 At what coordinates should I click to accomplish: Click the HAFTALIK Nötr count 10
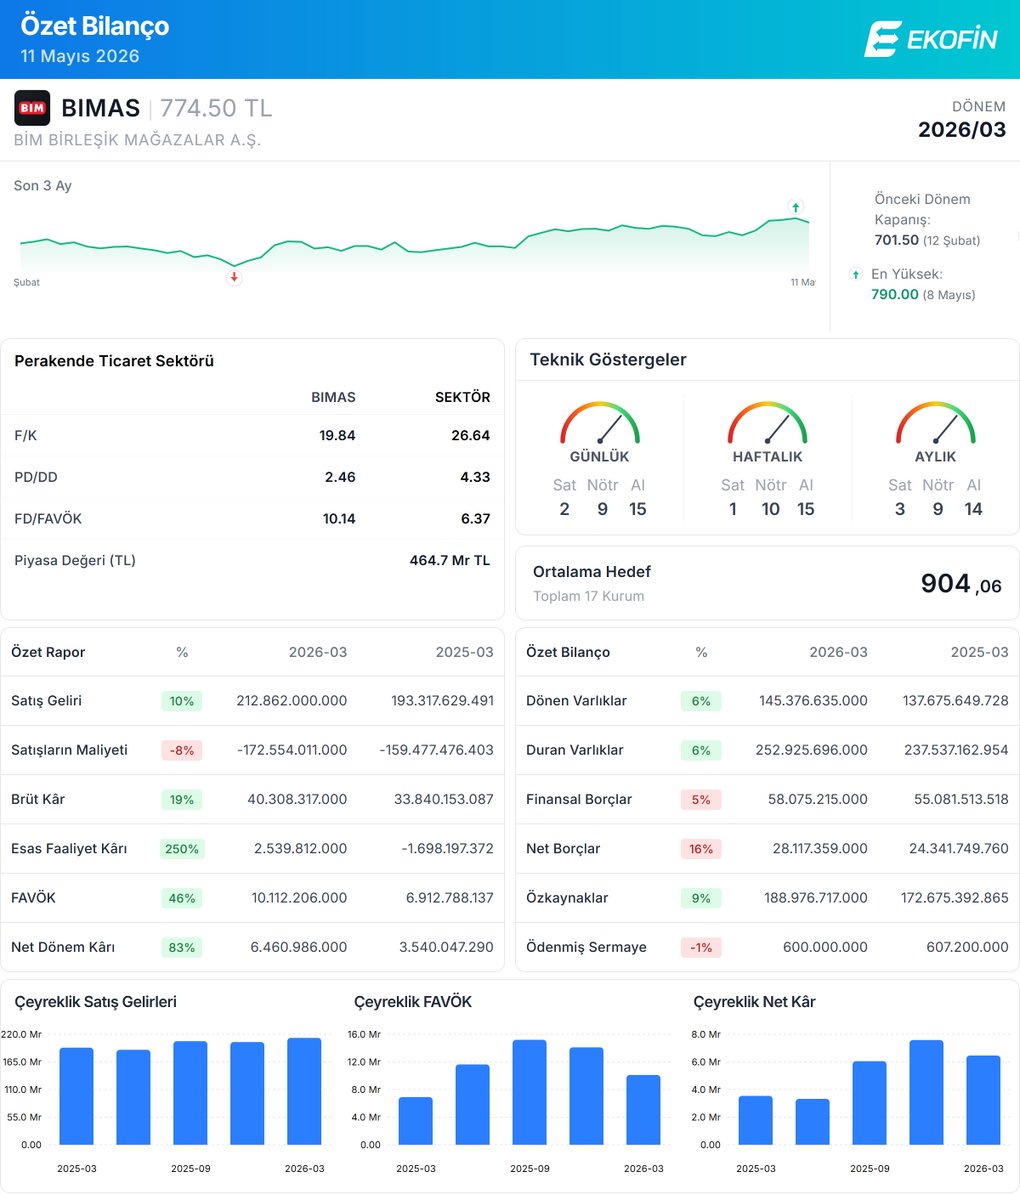pyautogui.click(x=770, y=509)
